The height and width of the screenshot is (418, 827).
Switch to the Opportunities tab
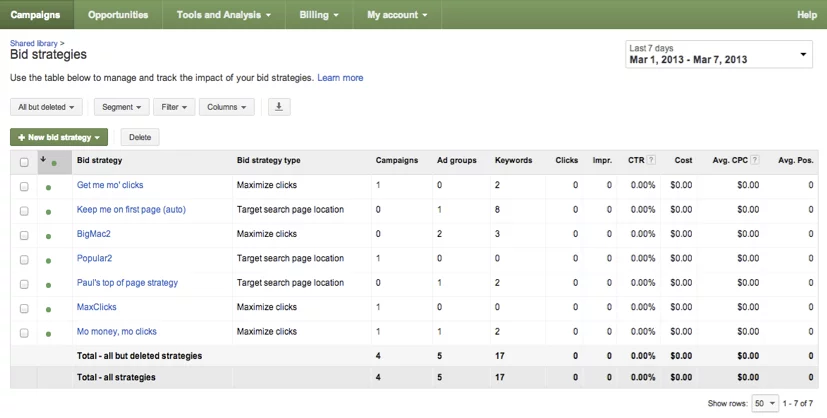click(x=118, y=15)
